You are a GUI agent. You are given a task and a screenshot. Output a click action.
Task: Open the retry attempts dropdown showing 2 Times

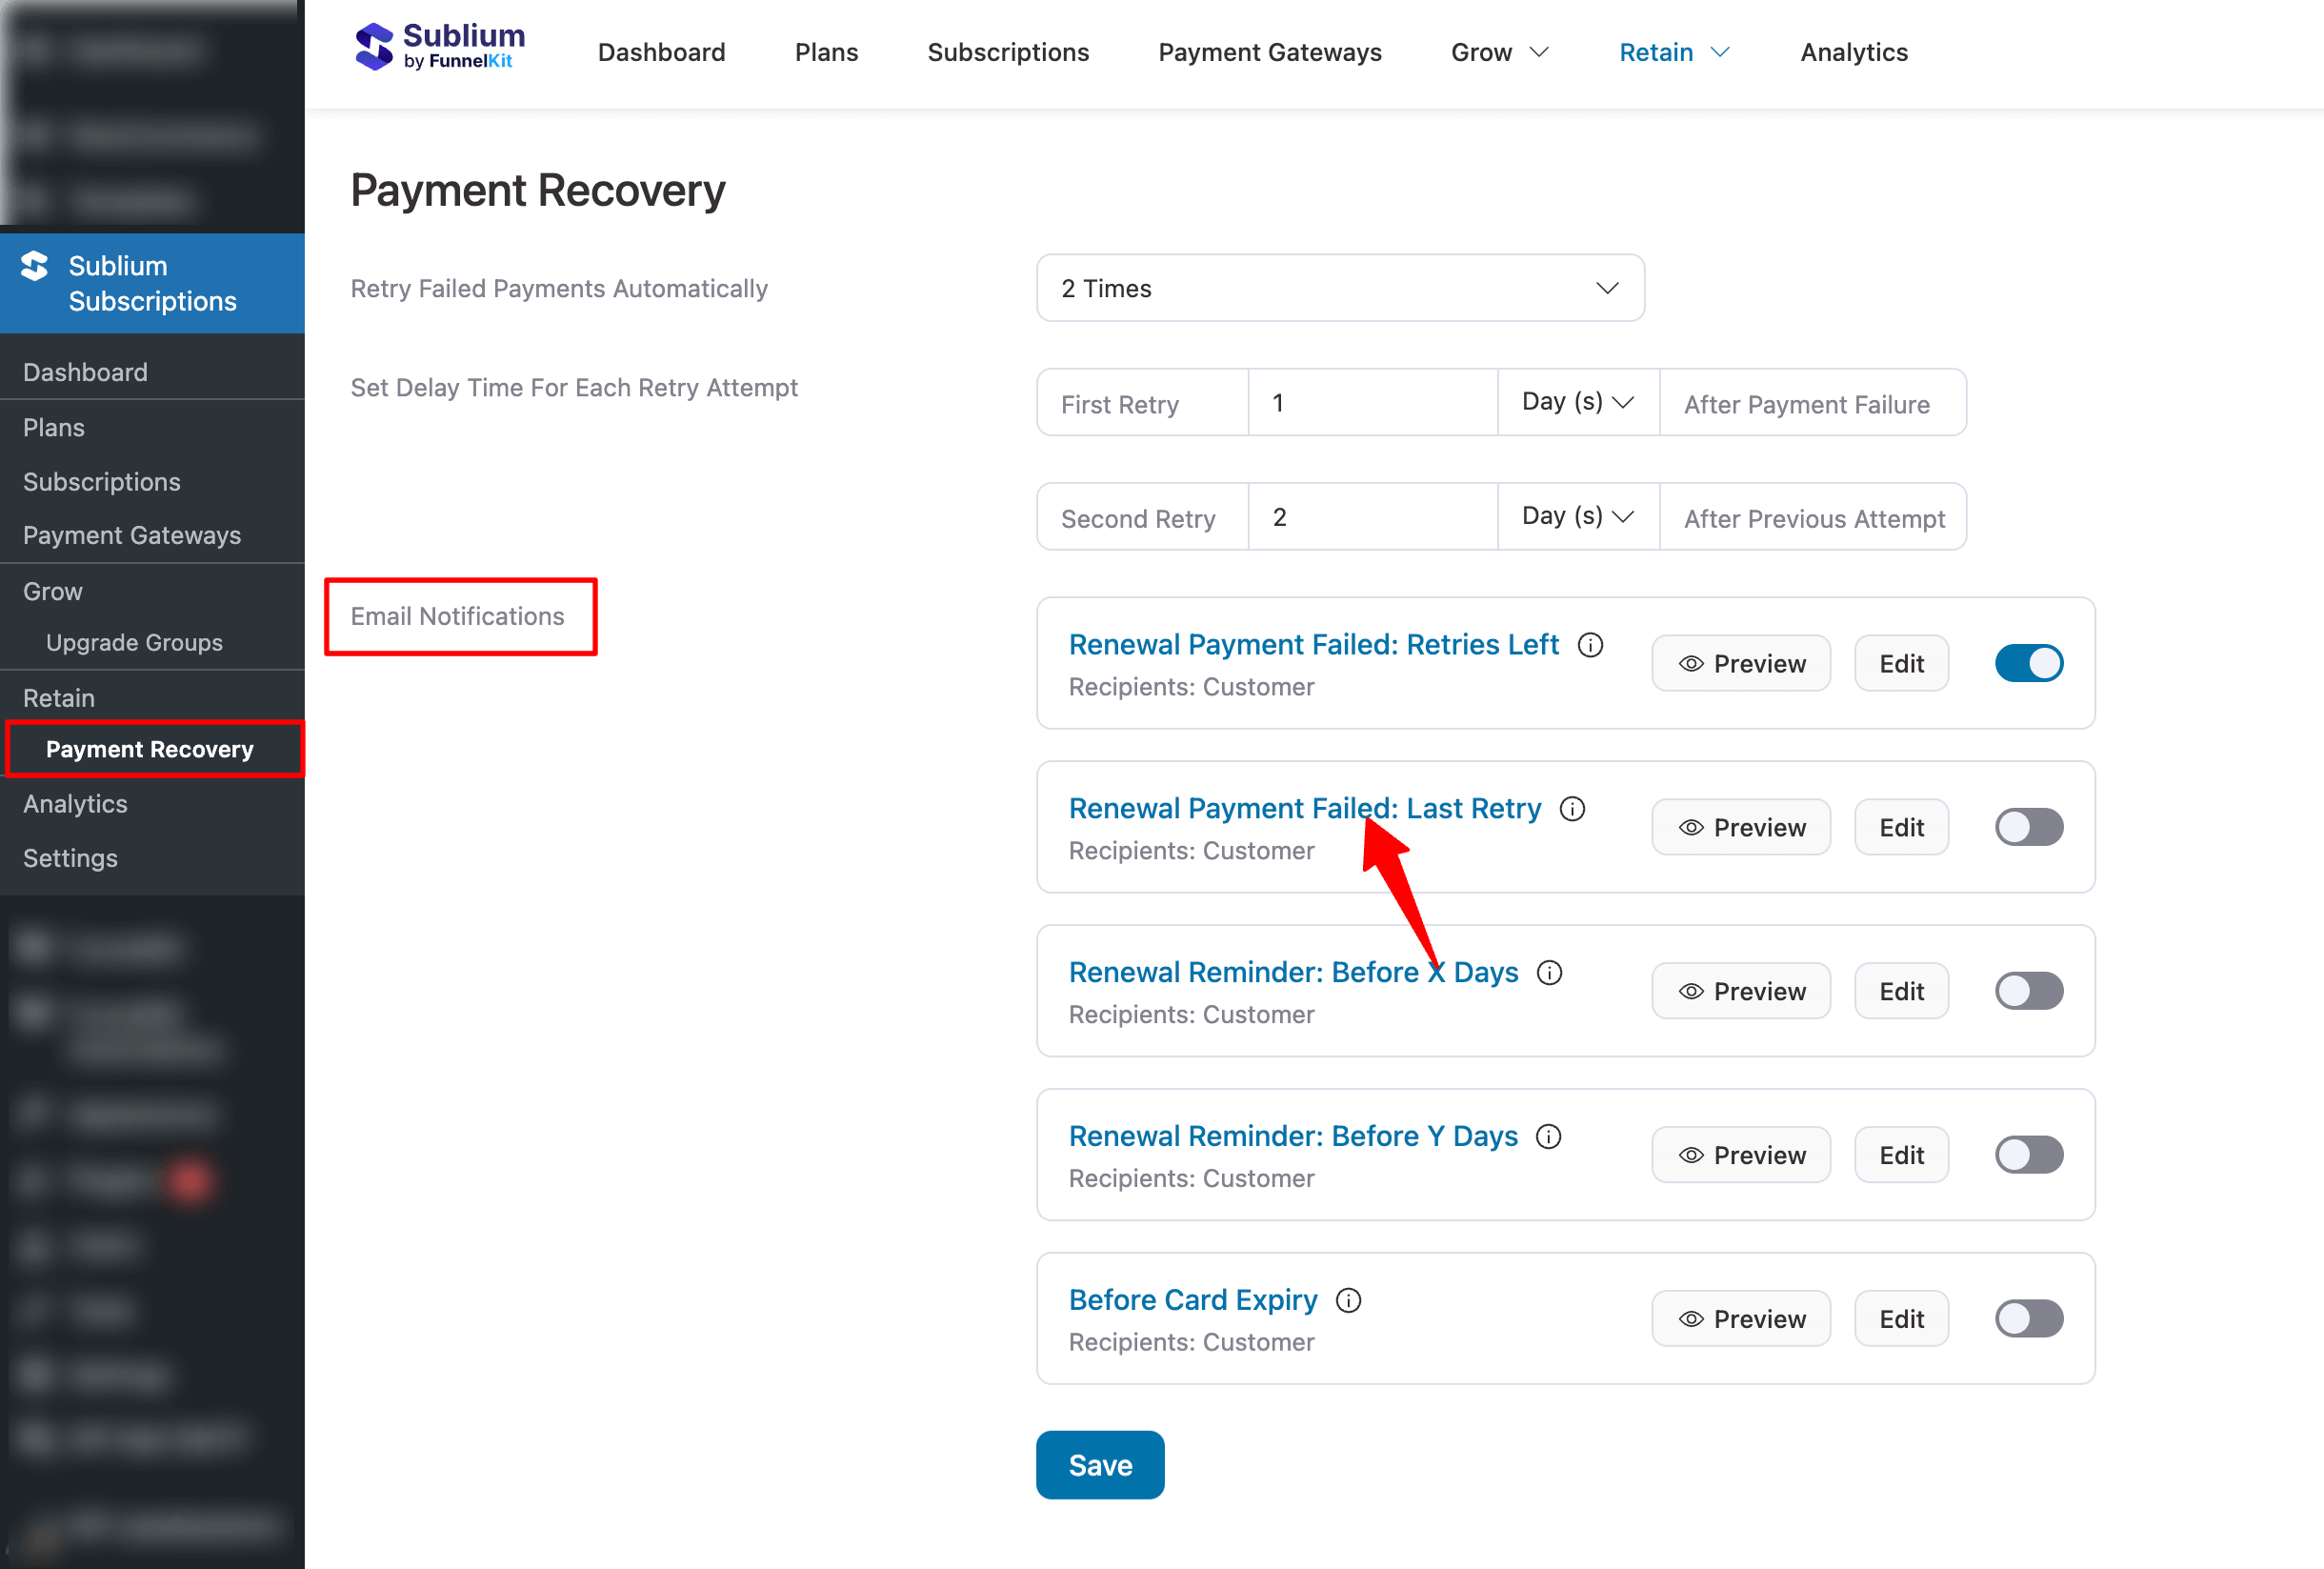click(x=1340, y=288)
